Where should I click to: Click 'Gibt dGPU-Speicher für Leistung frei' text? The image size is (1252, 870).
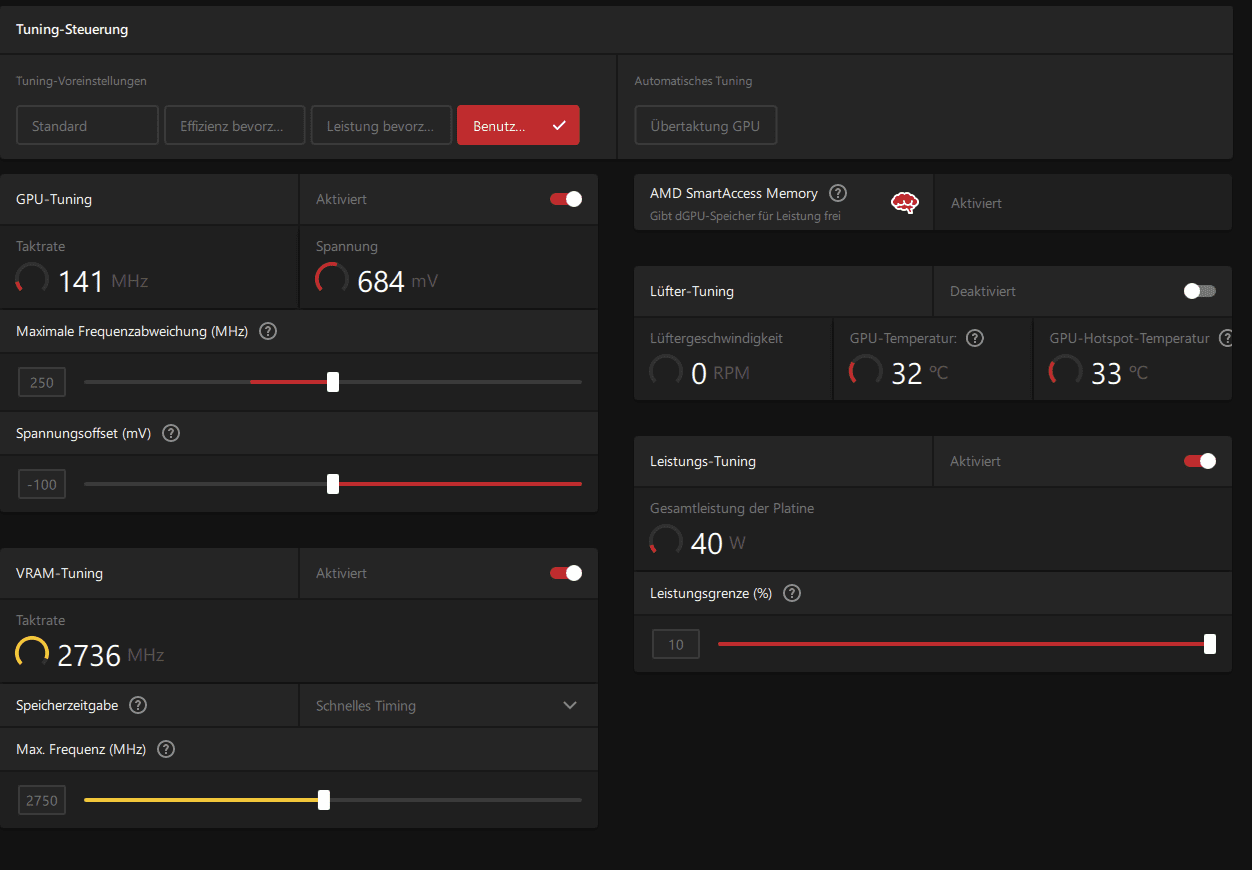coord(745,215)
